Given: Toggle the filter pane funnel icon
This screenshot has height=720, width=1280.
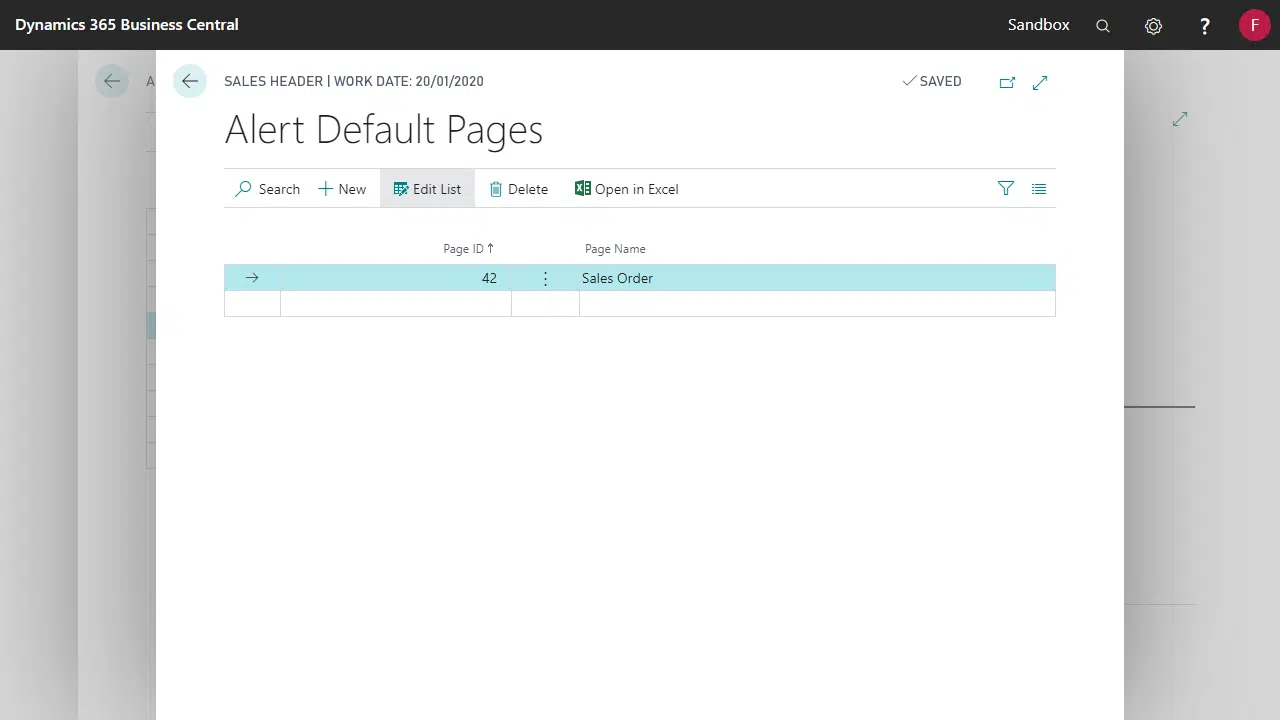Looking at the screenshot, I should click(1006, 189).
